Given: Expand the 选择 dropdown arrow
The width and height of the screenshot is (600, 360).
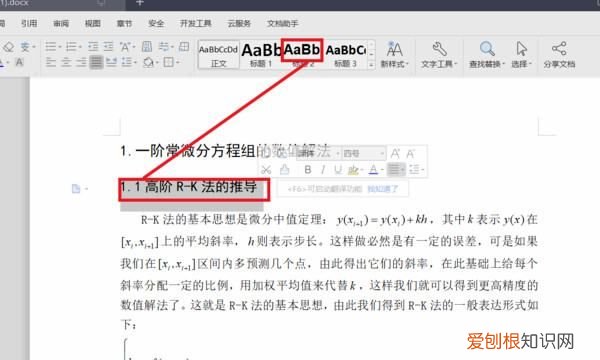Looking at the screenshot, I should click(530, 64).
